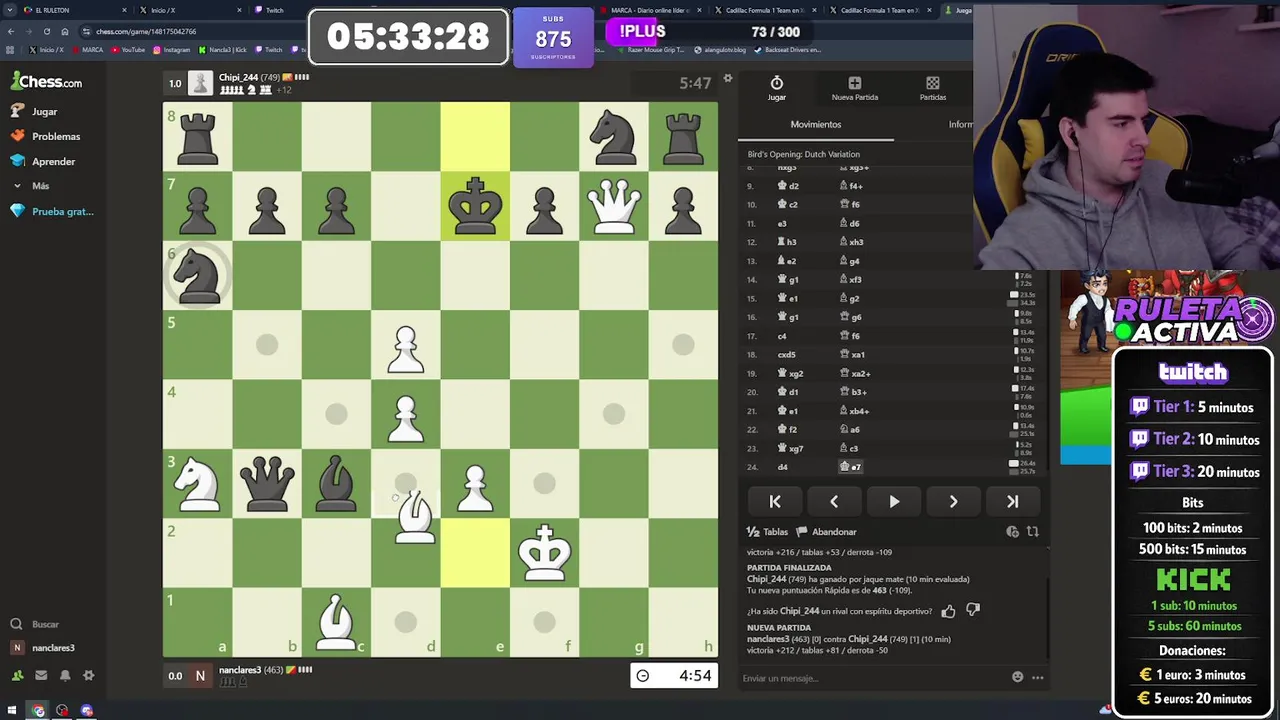Give thumbs down for opponent sportsmanship
The image size is (1280, 720).
point(973,611)
